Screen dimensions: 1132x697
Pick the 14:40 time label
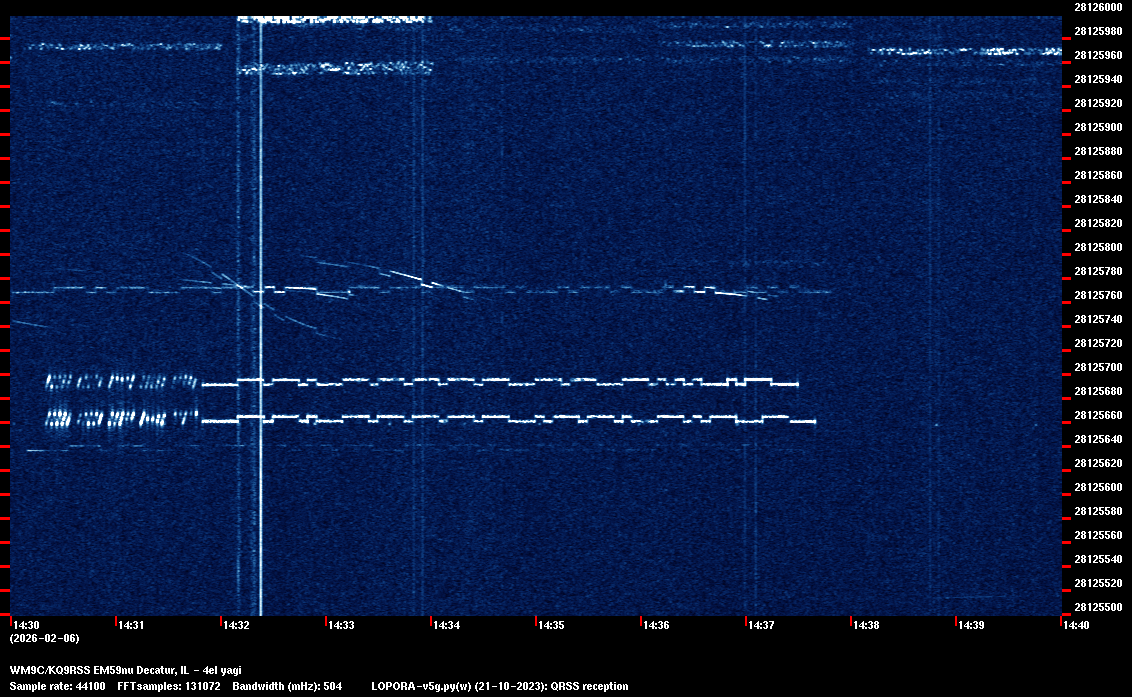point(1075,626)
